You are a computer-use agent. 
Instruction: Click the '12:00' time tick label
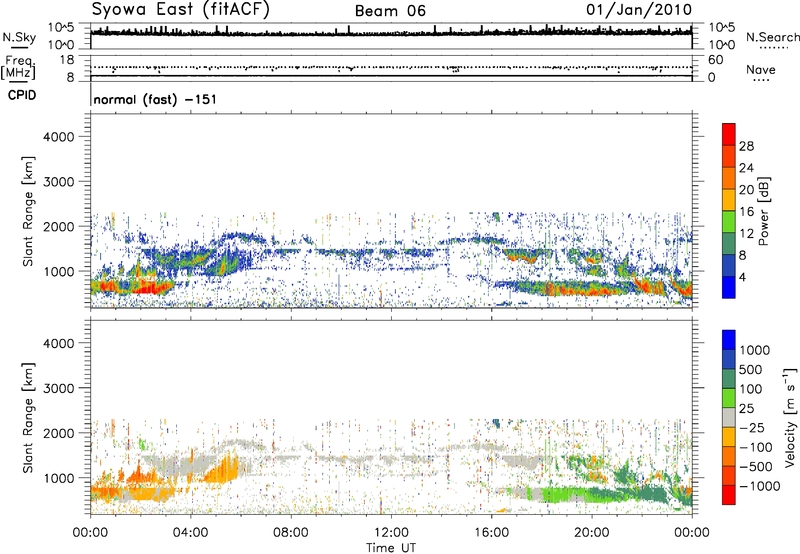[391, 533]
